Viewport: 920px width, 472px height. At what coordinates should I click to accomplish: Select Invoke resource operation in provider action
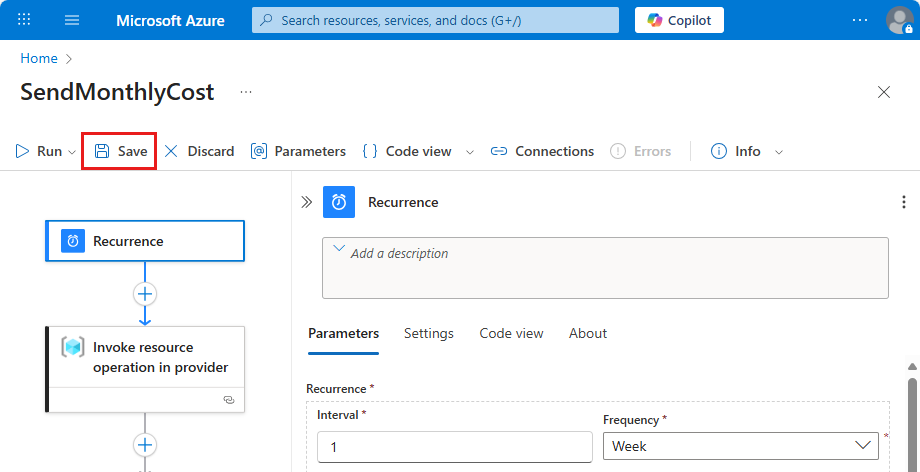tap(145, 369)
